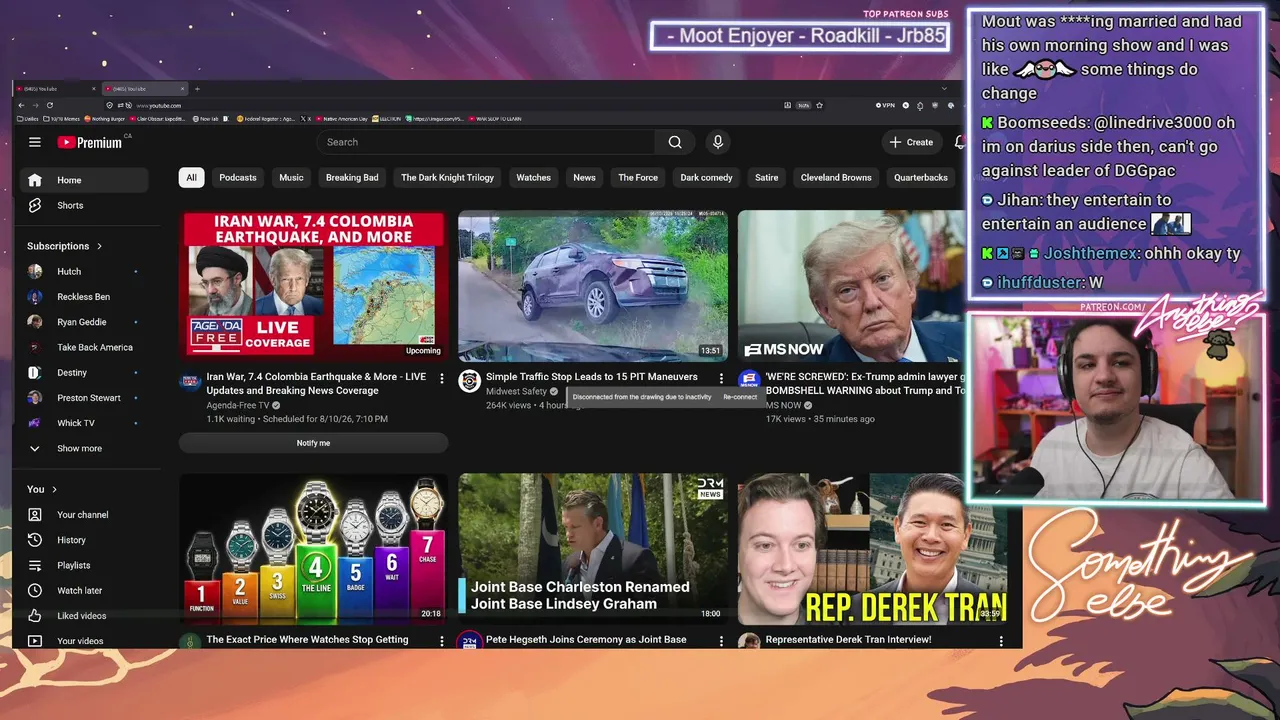The height and width of the screenshot is (720, 1280).
Task: Open Liked videos thumbs-up icon
Action: (x=35, y=616)
